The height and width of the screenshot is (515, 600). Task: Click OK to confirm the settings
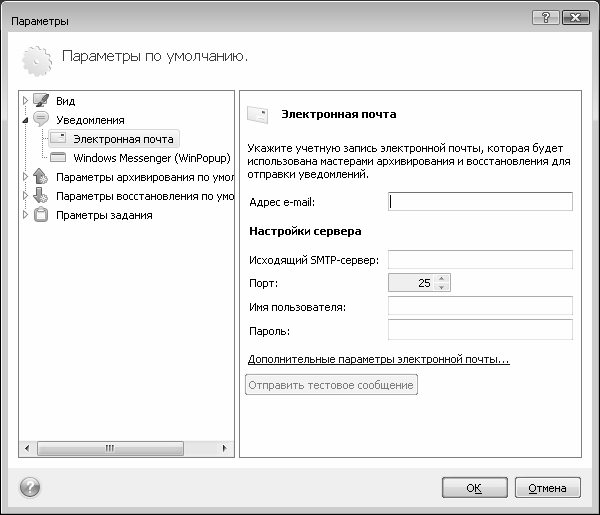tap(474, 488)
